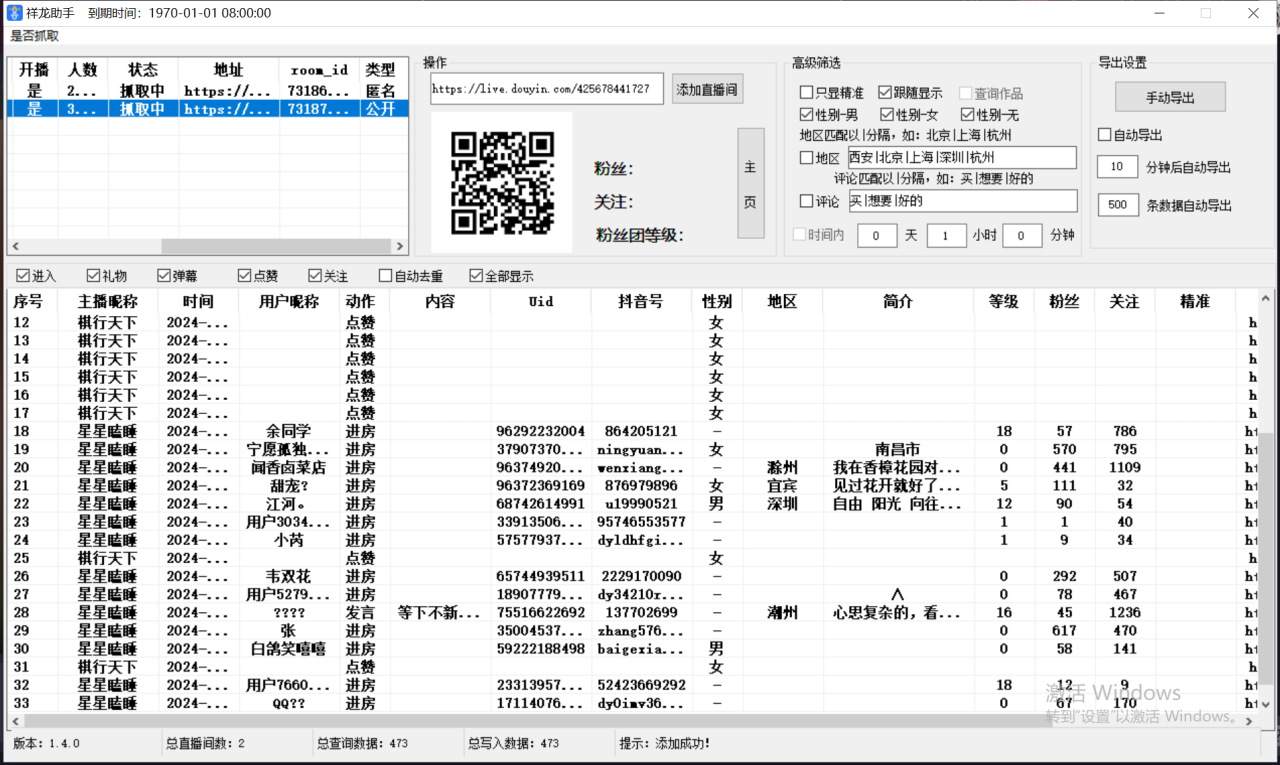
Task: Click the 主播昵称 column header
Action: (x=107, y=301)
